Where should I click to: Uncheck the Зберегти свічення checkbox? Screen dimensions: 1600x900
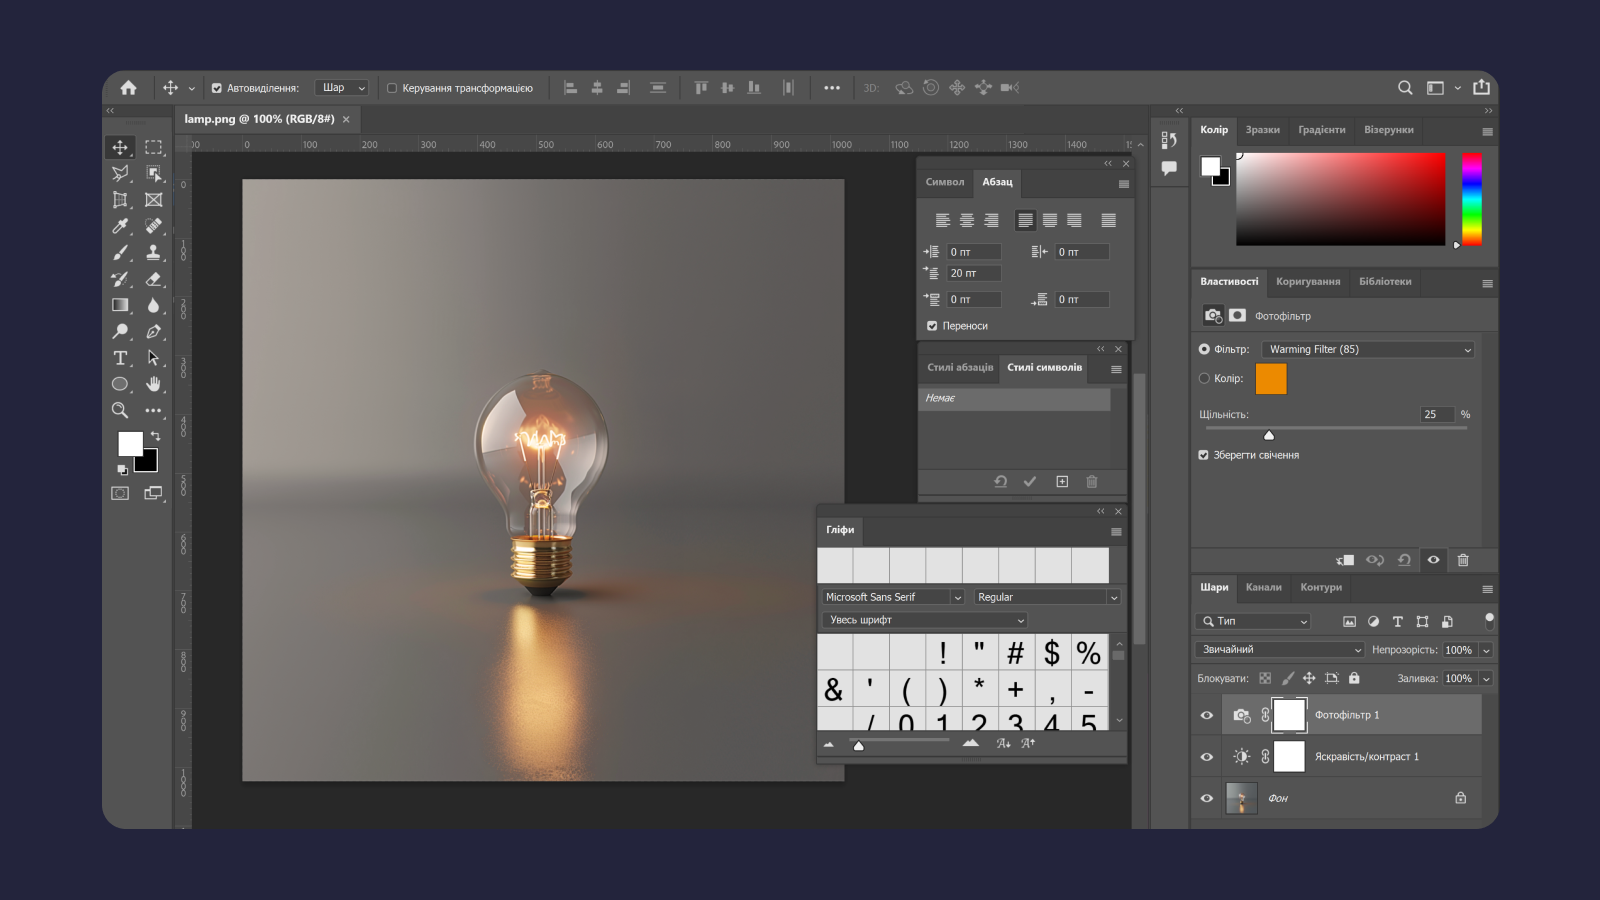click(x=1204, y=455)
